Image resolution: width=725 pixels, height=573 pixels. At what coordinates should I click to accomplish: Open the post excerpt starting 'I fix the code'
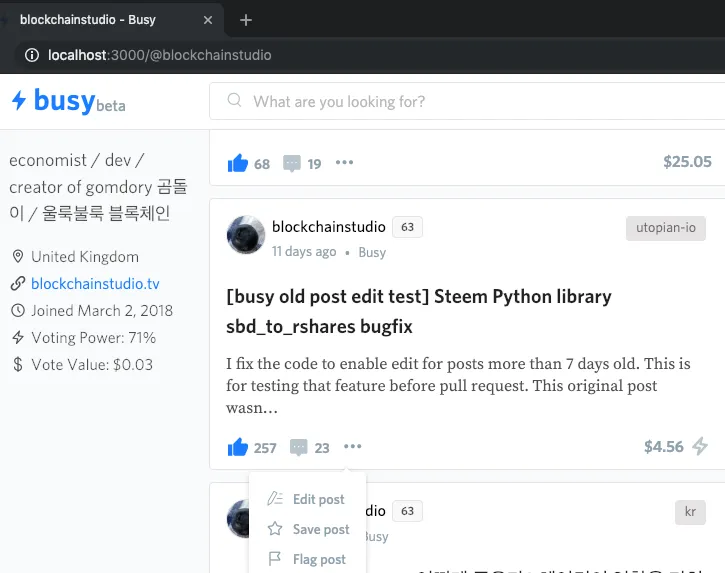tap(458, 386)
